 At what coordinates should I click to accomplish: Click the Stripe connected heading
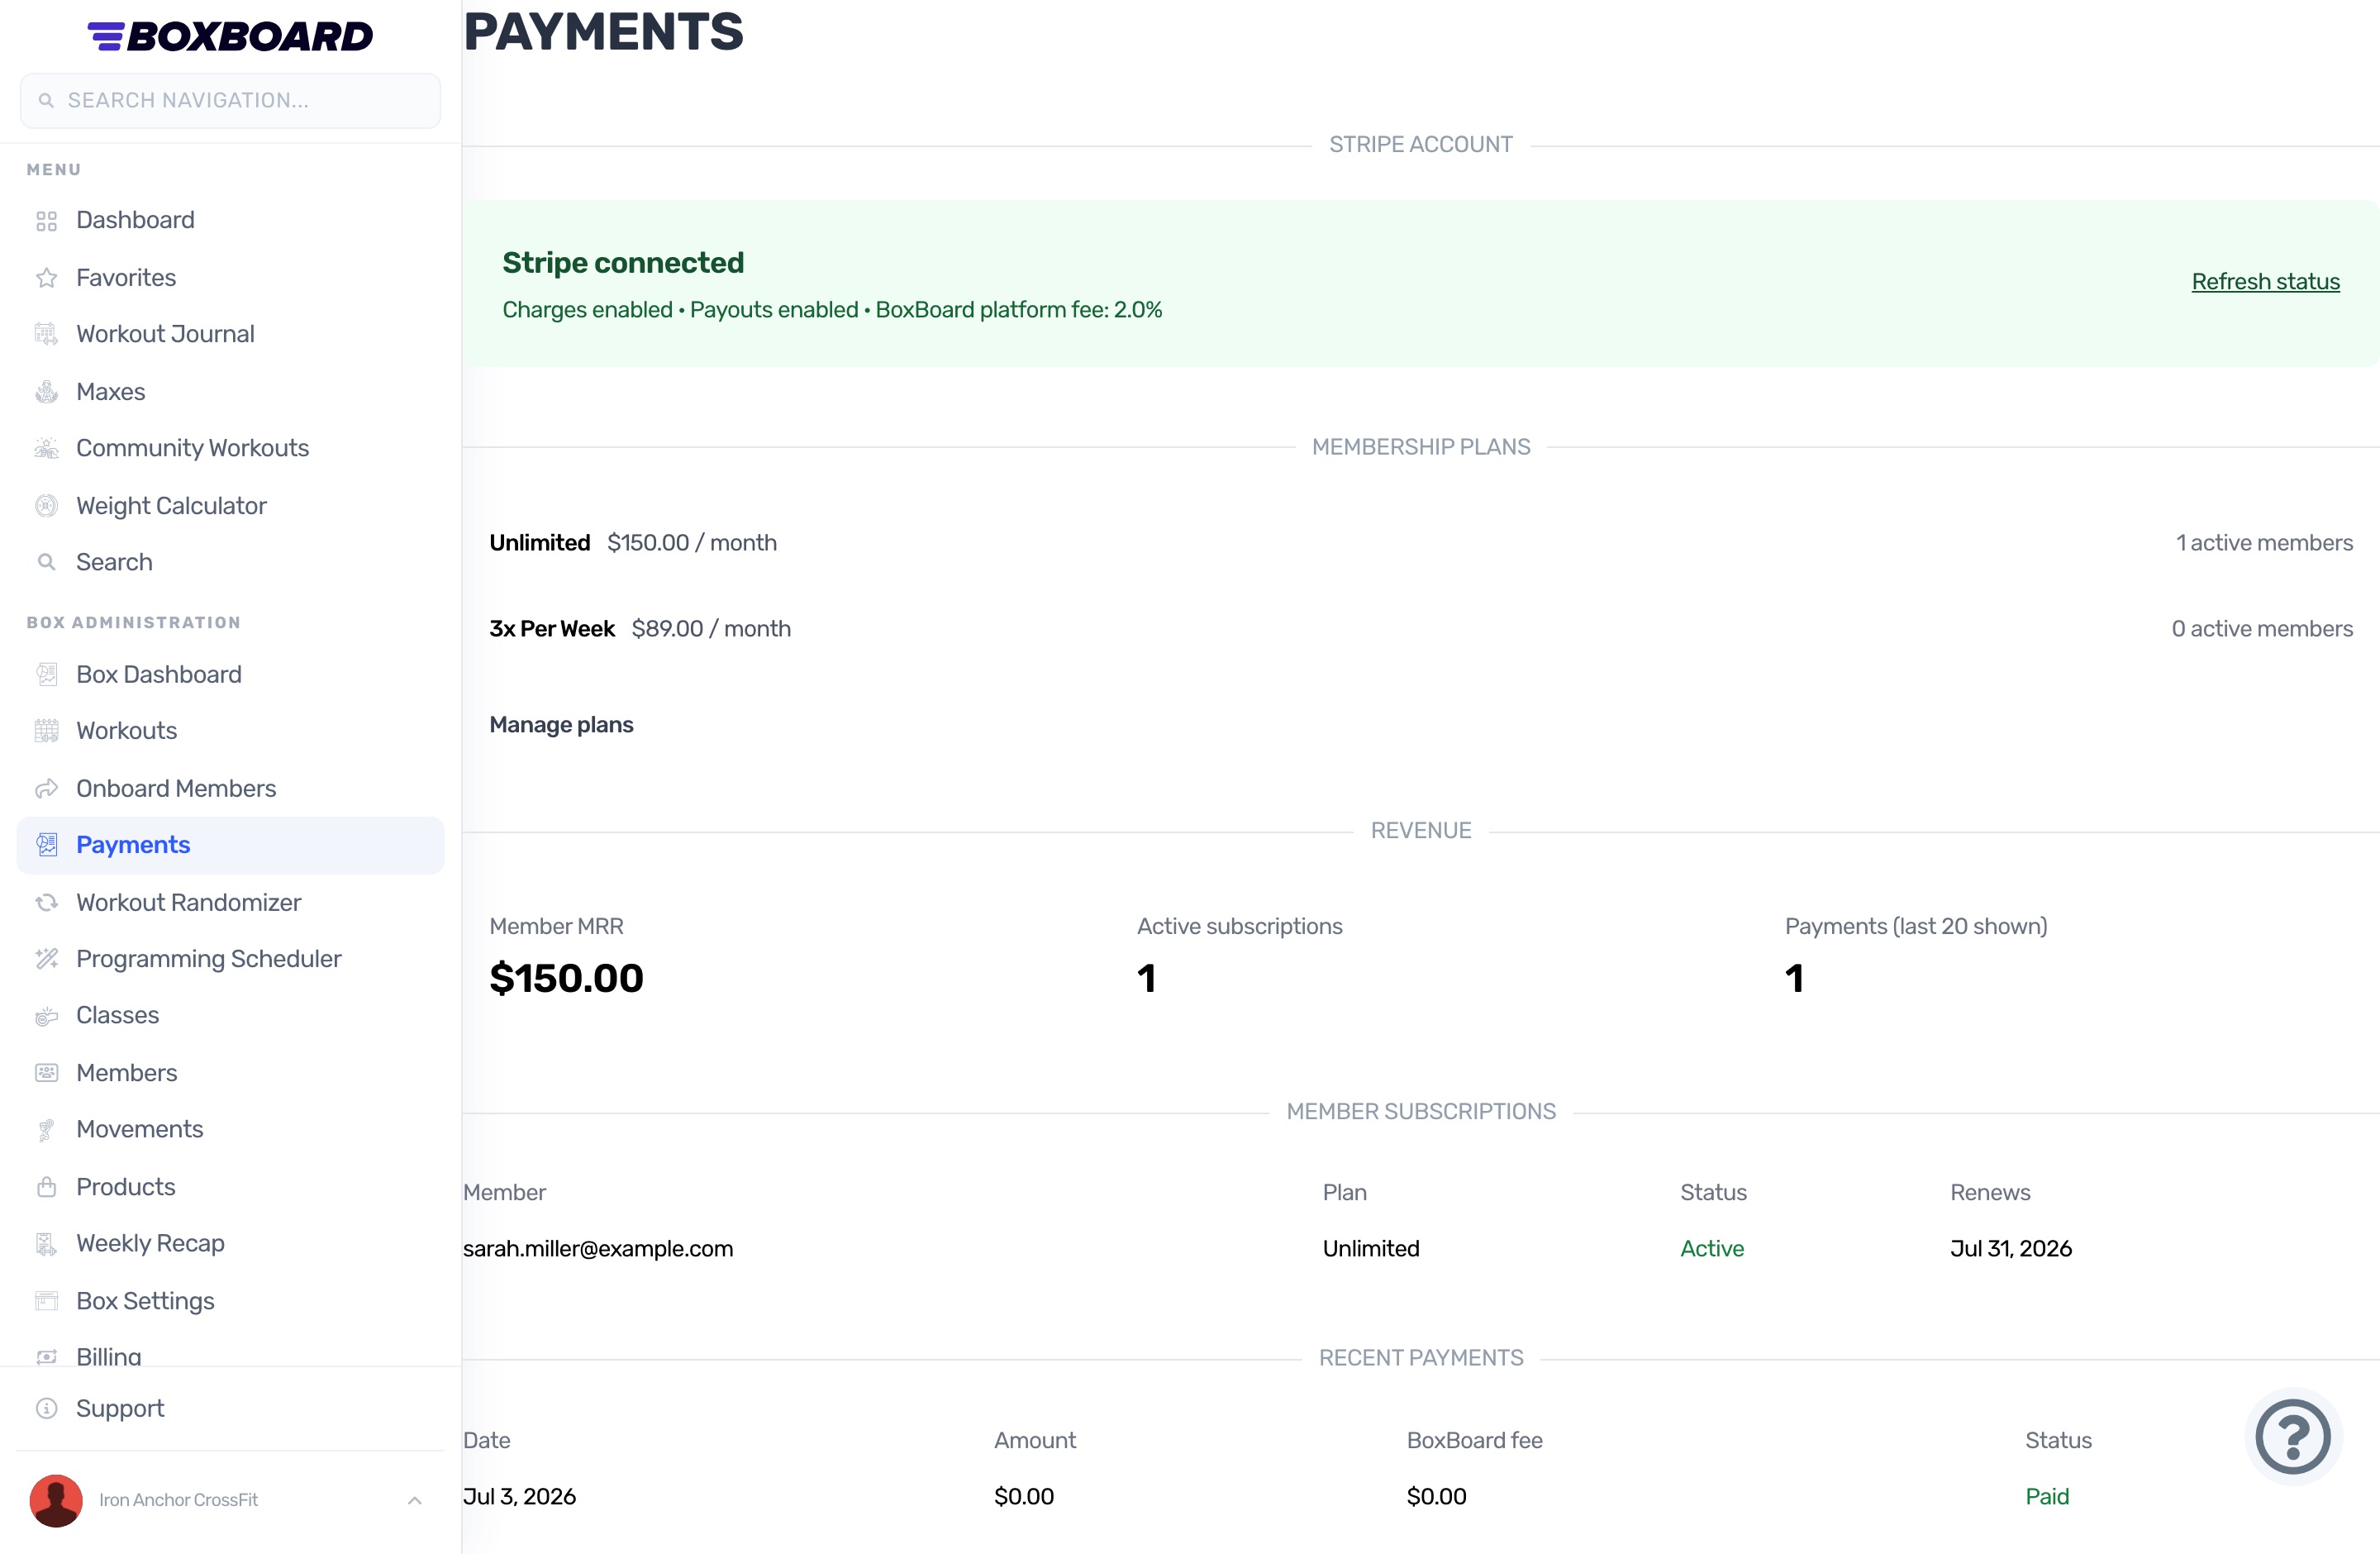pyautogui.click(x=623, y=262)
